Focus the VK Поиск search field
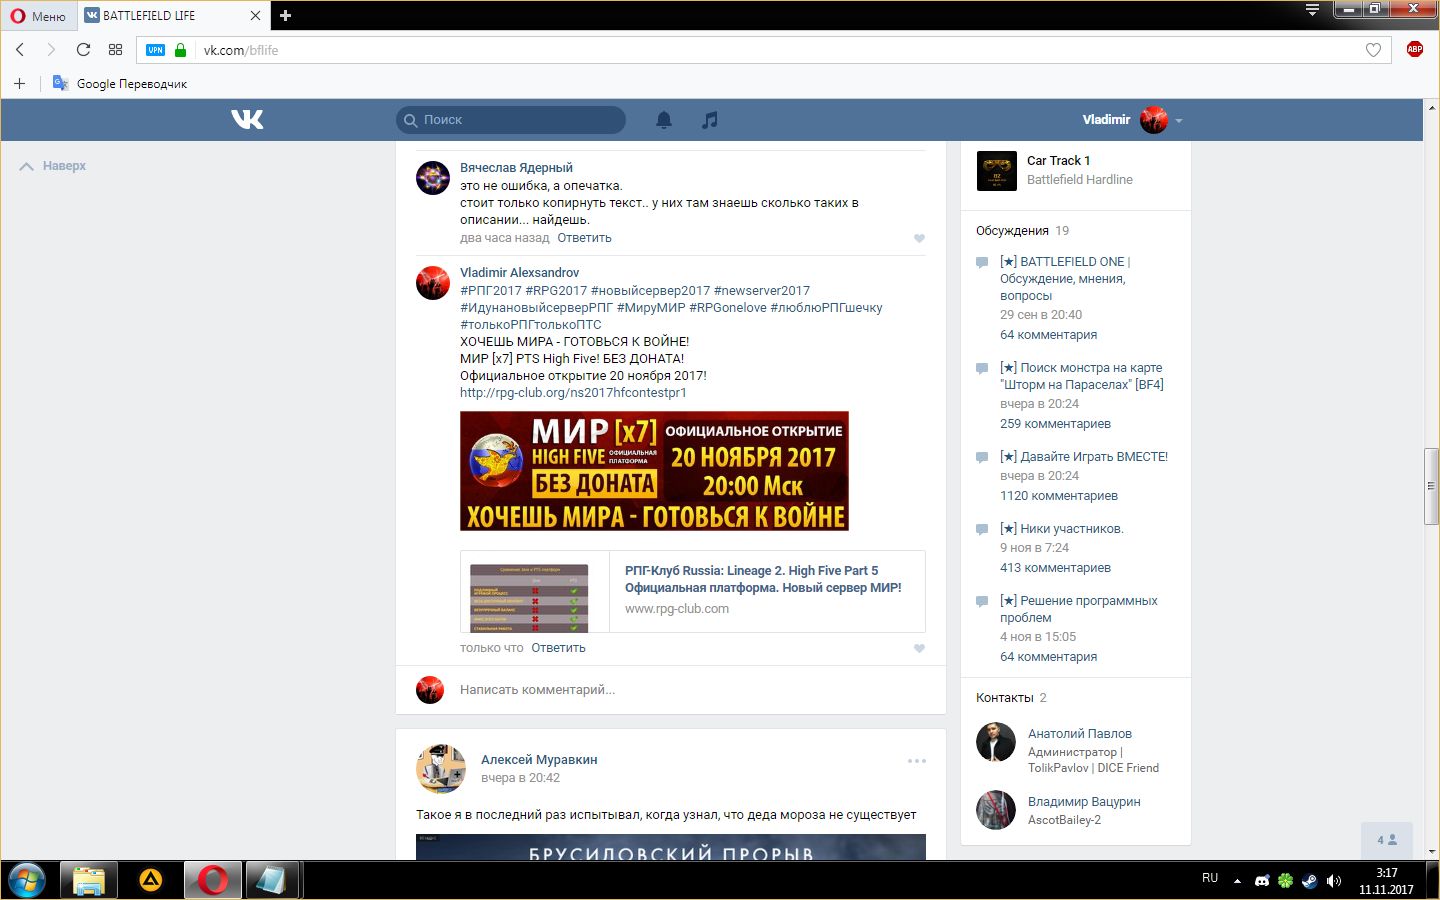The width and height of the screenshot is (1440, 900). (510, 120)
